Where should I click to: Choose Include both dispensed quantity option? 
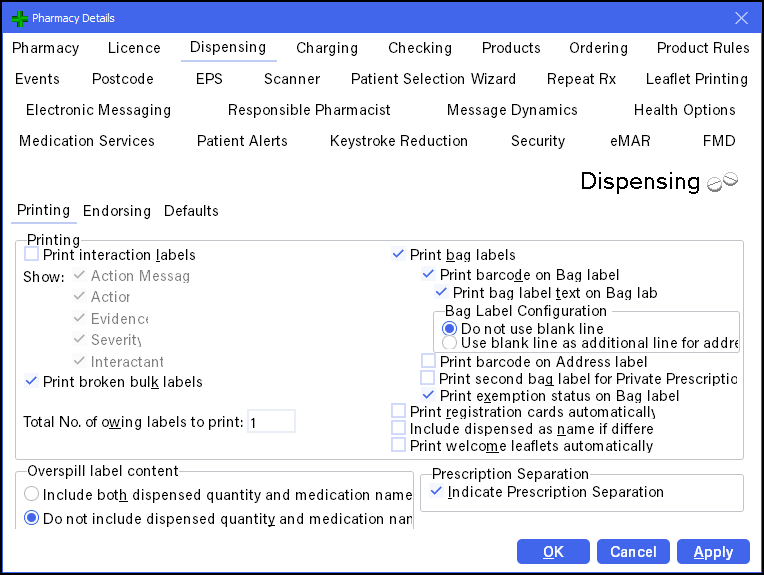(x=32, y=494)
